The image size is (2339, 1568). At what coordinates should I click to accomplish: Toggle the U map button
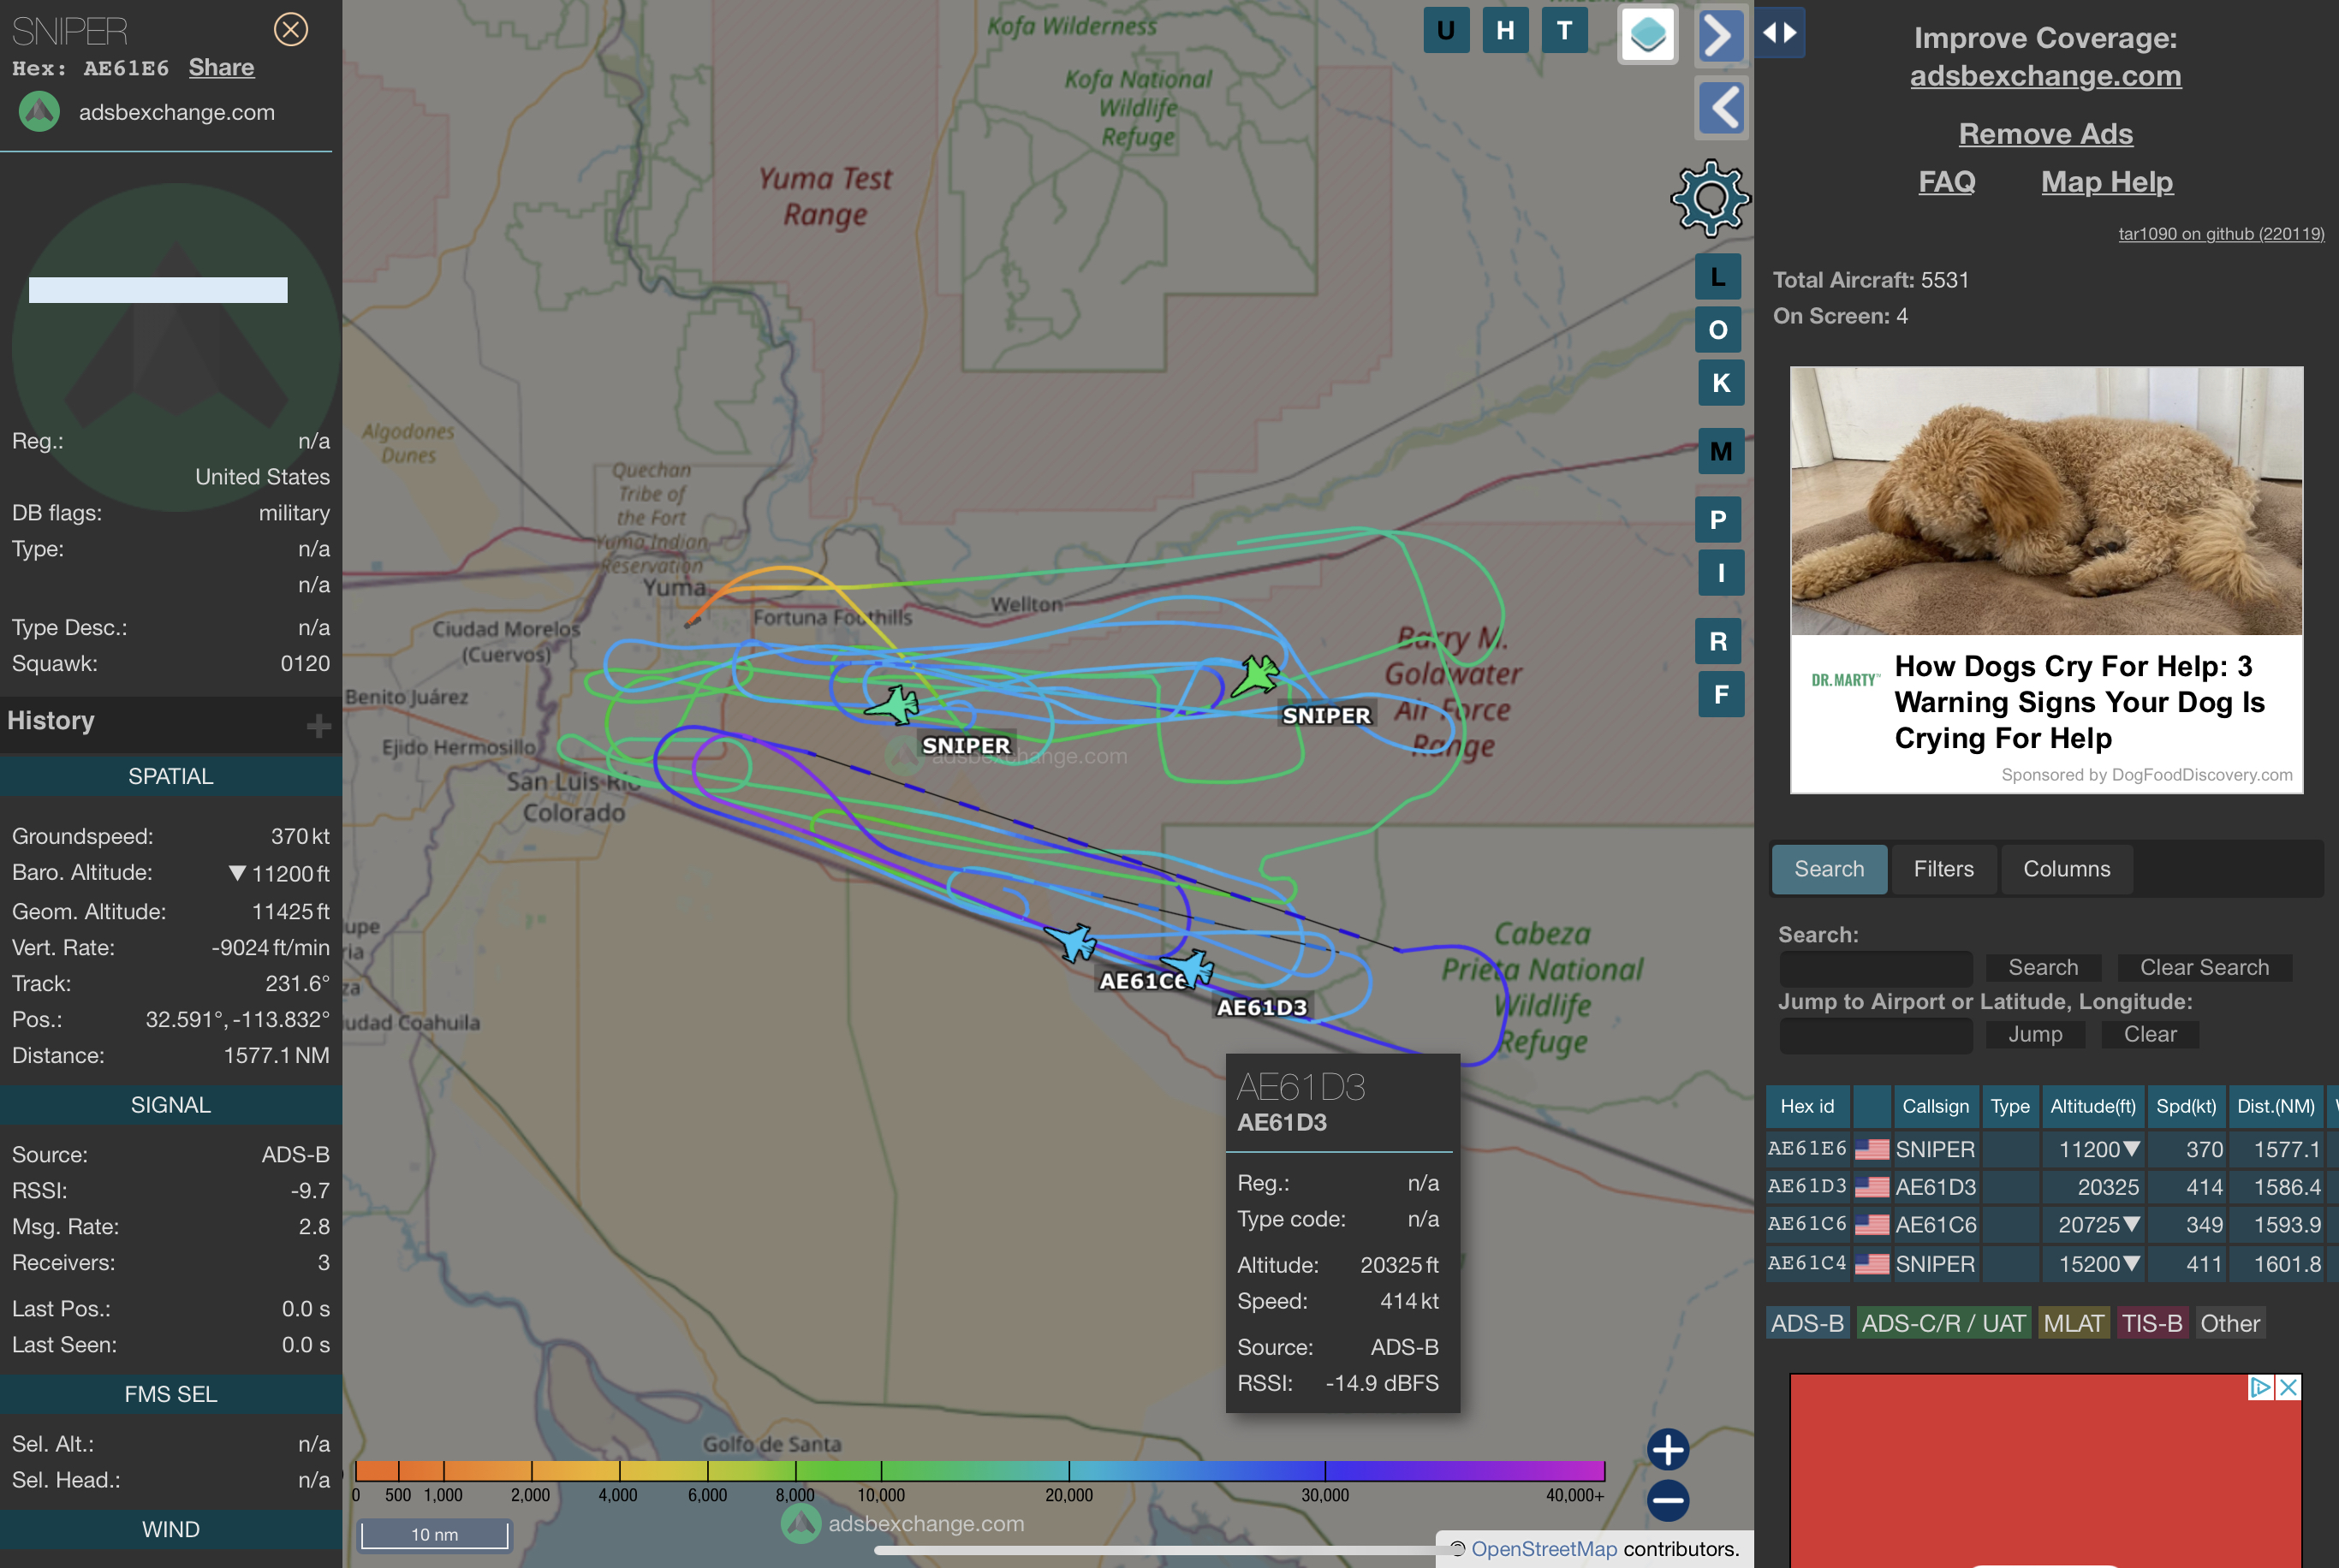pyautogui.click(x=1446, y=31)
